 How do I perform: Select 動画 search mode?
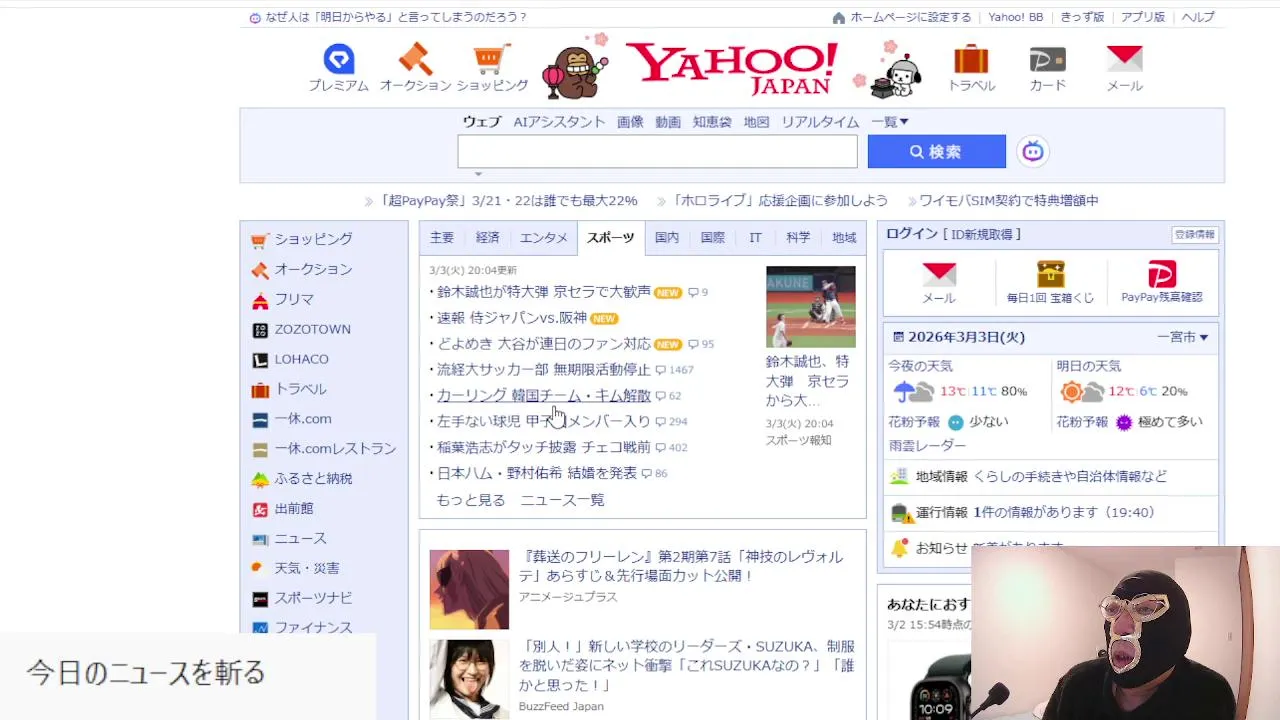[x=668, y=122]
